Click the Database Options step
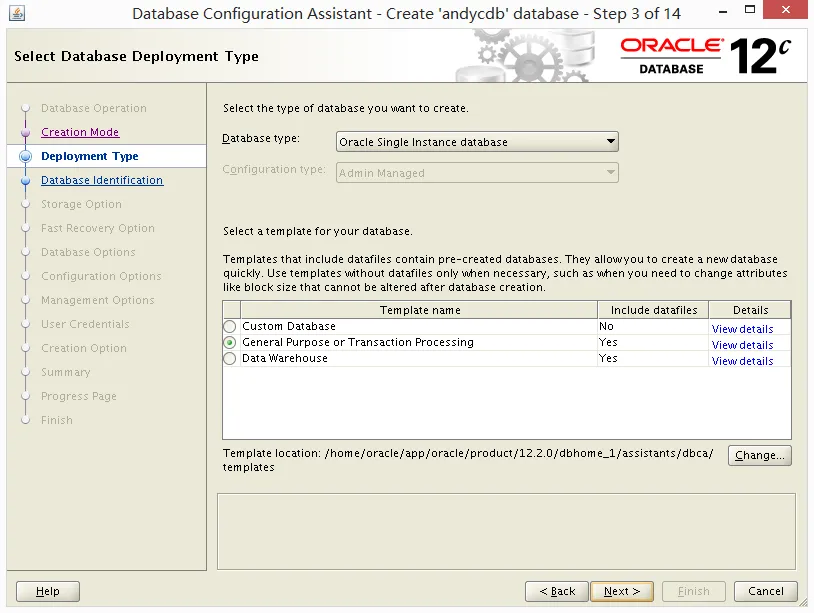Viewport: 814px width, 613px height. pos(88,252)
